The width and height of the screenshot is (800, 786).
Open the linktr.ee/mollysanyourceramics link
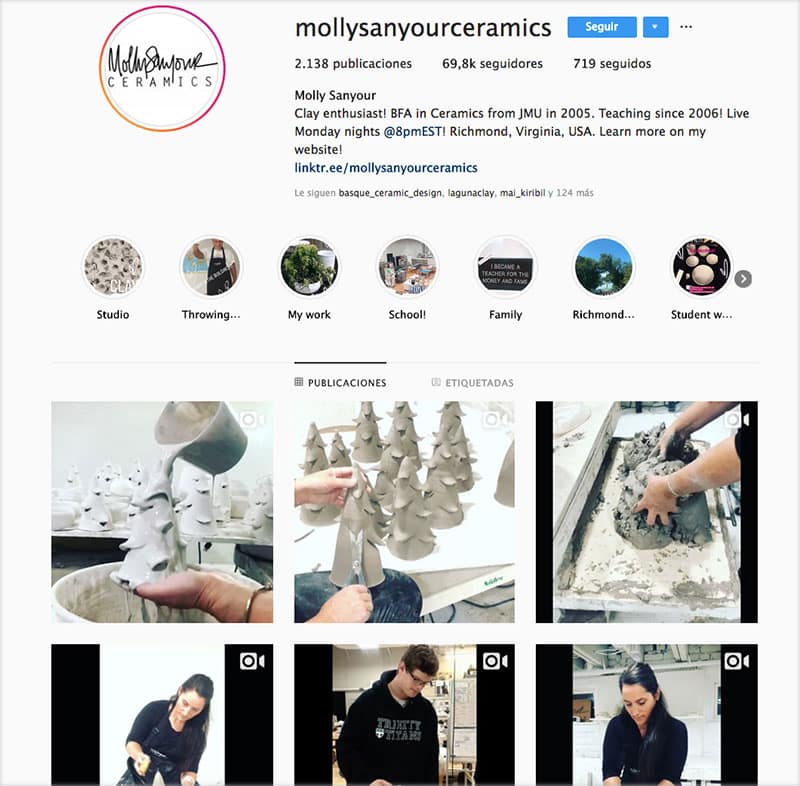tap(386, 168)
